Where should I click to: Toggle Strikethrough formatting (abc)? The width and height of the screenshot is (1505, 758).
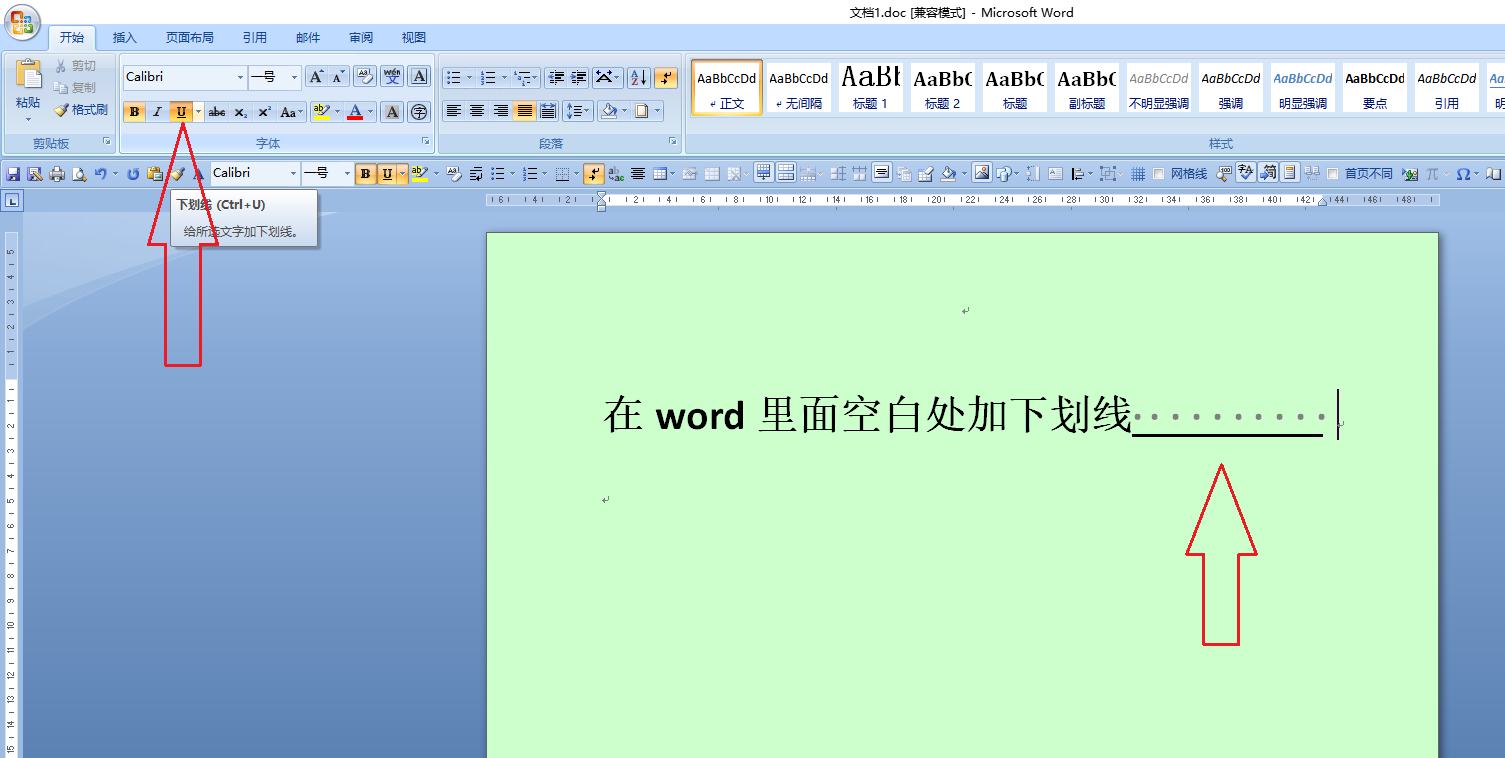click(217, 111)
